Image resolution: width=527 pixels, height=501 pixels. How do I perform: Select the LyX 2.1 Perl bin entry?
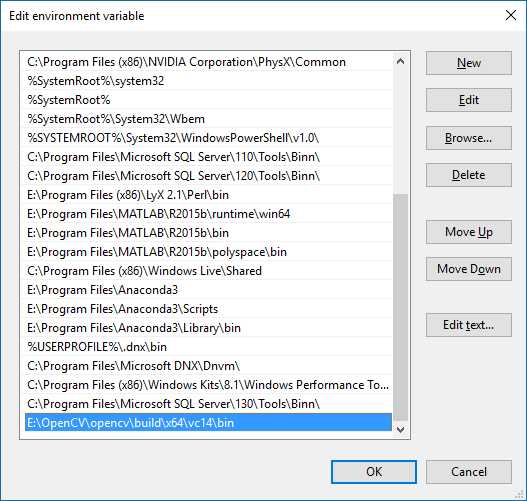coord(208,195)
